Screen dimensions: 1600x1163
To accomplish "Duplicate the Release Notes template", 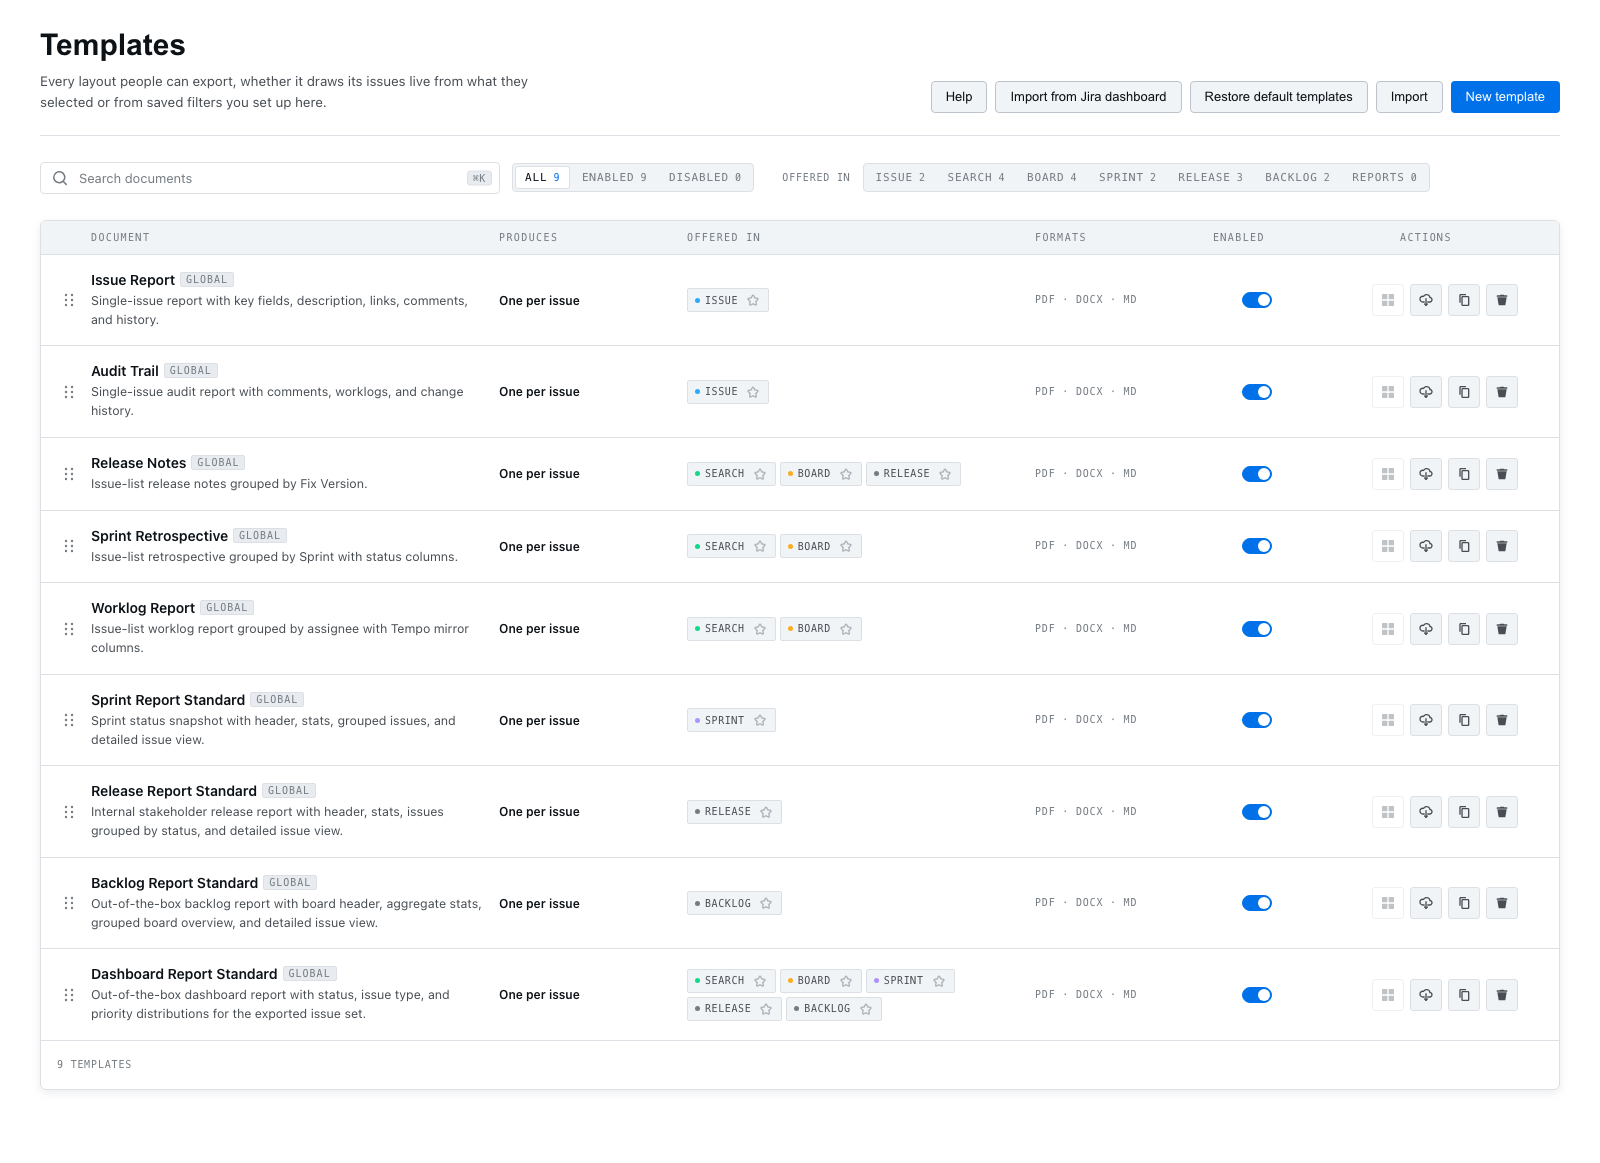I will point(1463,474).
